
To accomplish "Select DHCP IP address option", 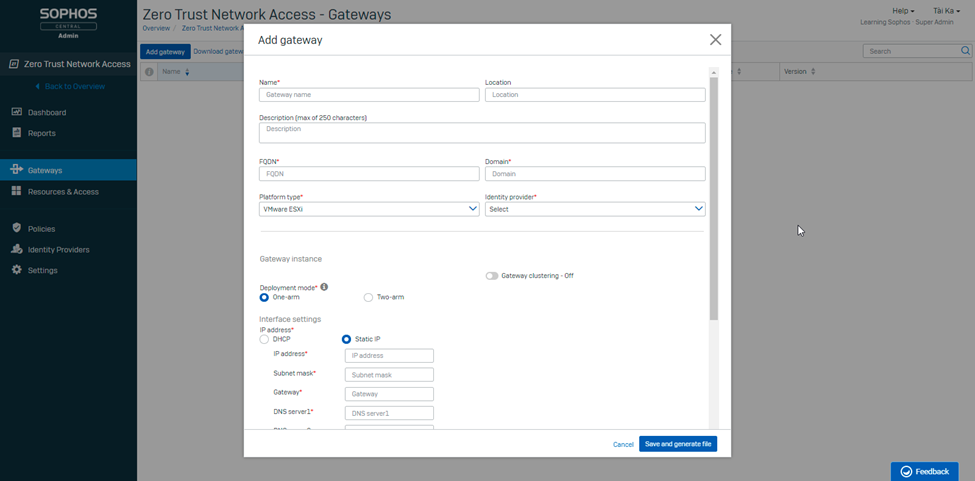I will pyautogui.click(x=264, y=339).
